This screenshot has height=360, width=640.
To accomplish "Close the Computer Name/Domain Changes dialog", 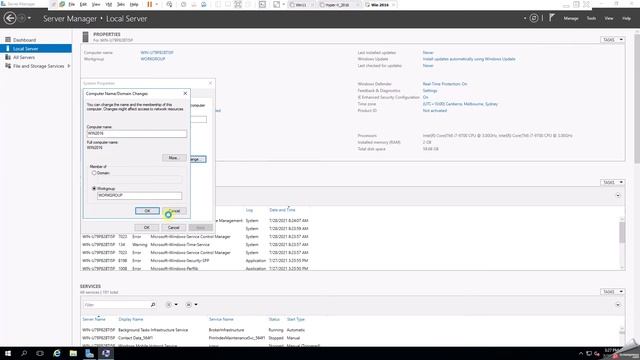I will [x=185, y=93].
